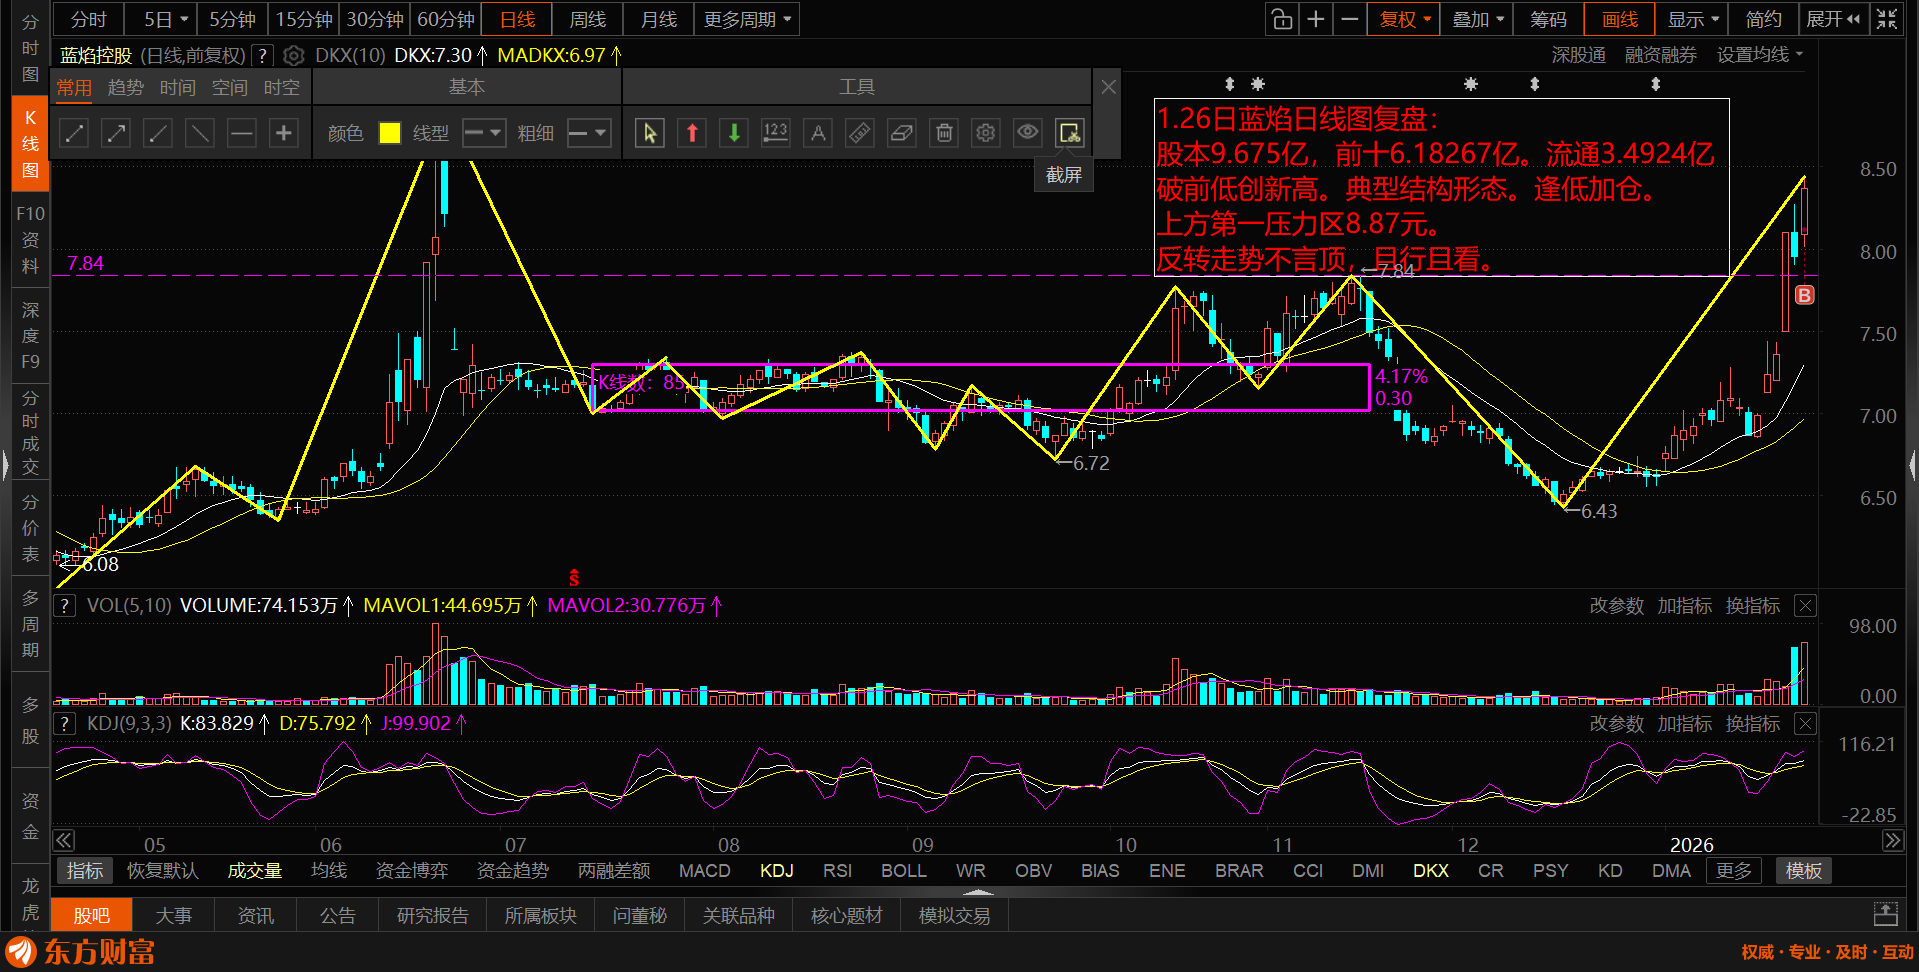The height and width of the screenshot is (972, 1919).
Task: Open help for the KDJ indicator
Action: point(65,724)
